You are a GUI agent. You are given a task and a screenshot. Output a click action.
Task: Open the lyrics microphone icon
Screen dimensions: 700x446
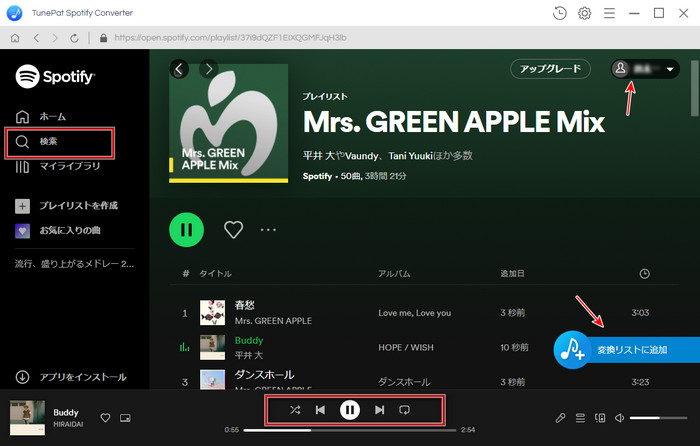[560, 418]
